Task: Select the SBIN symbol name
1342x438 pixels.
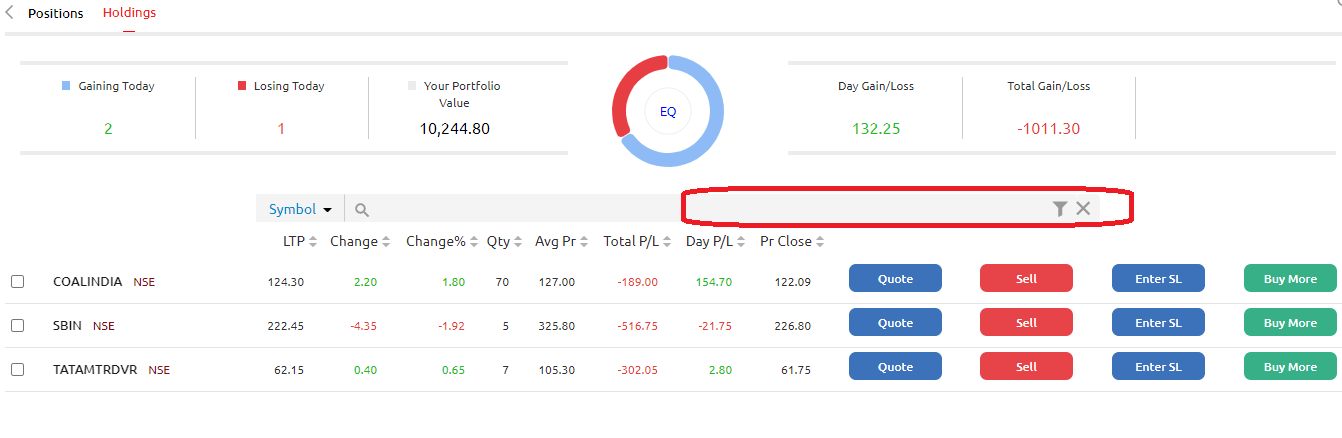Action: (68, 326)
